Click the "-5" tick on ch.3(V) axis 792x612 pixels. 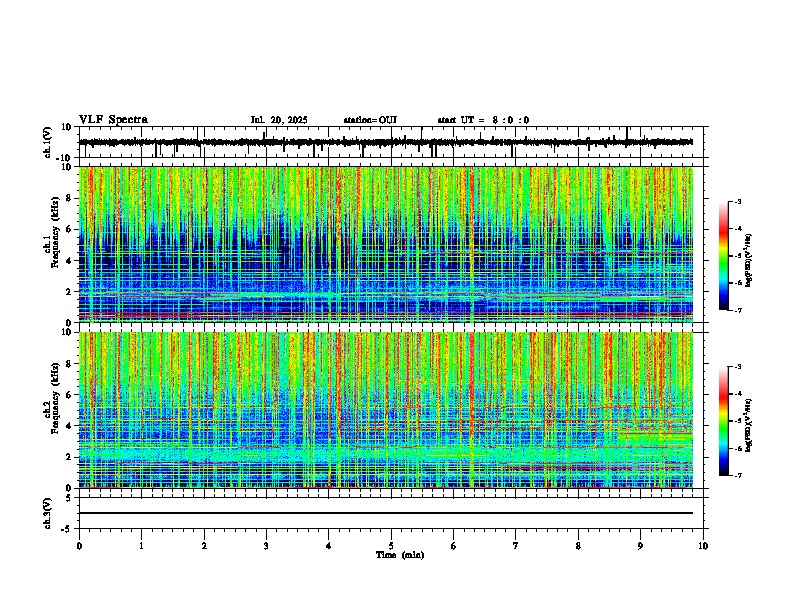tap(67, 529)
